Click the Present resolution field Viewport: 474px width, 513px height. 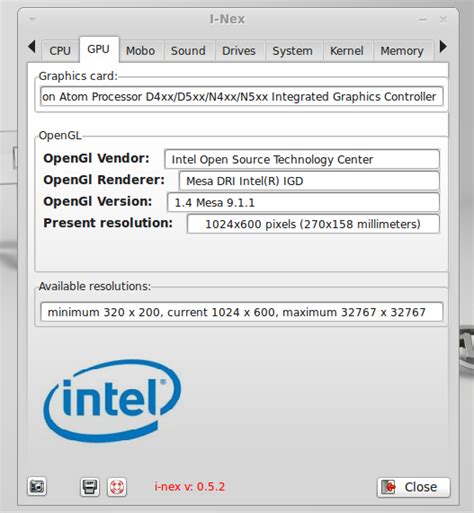coord(313,224)
